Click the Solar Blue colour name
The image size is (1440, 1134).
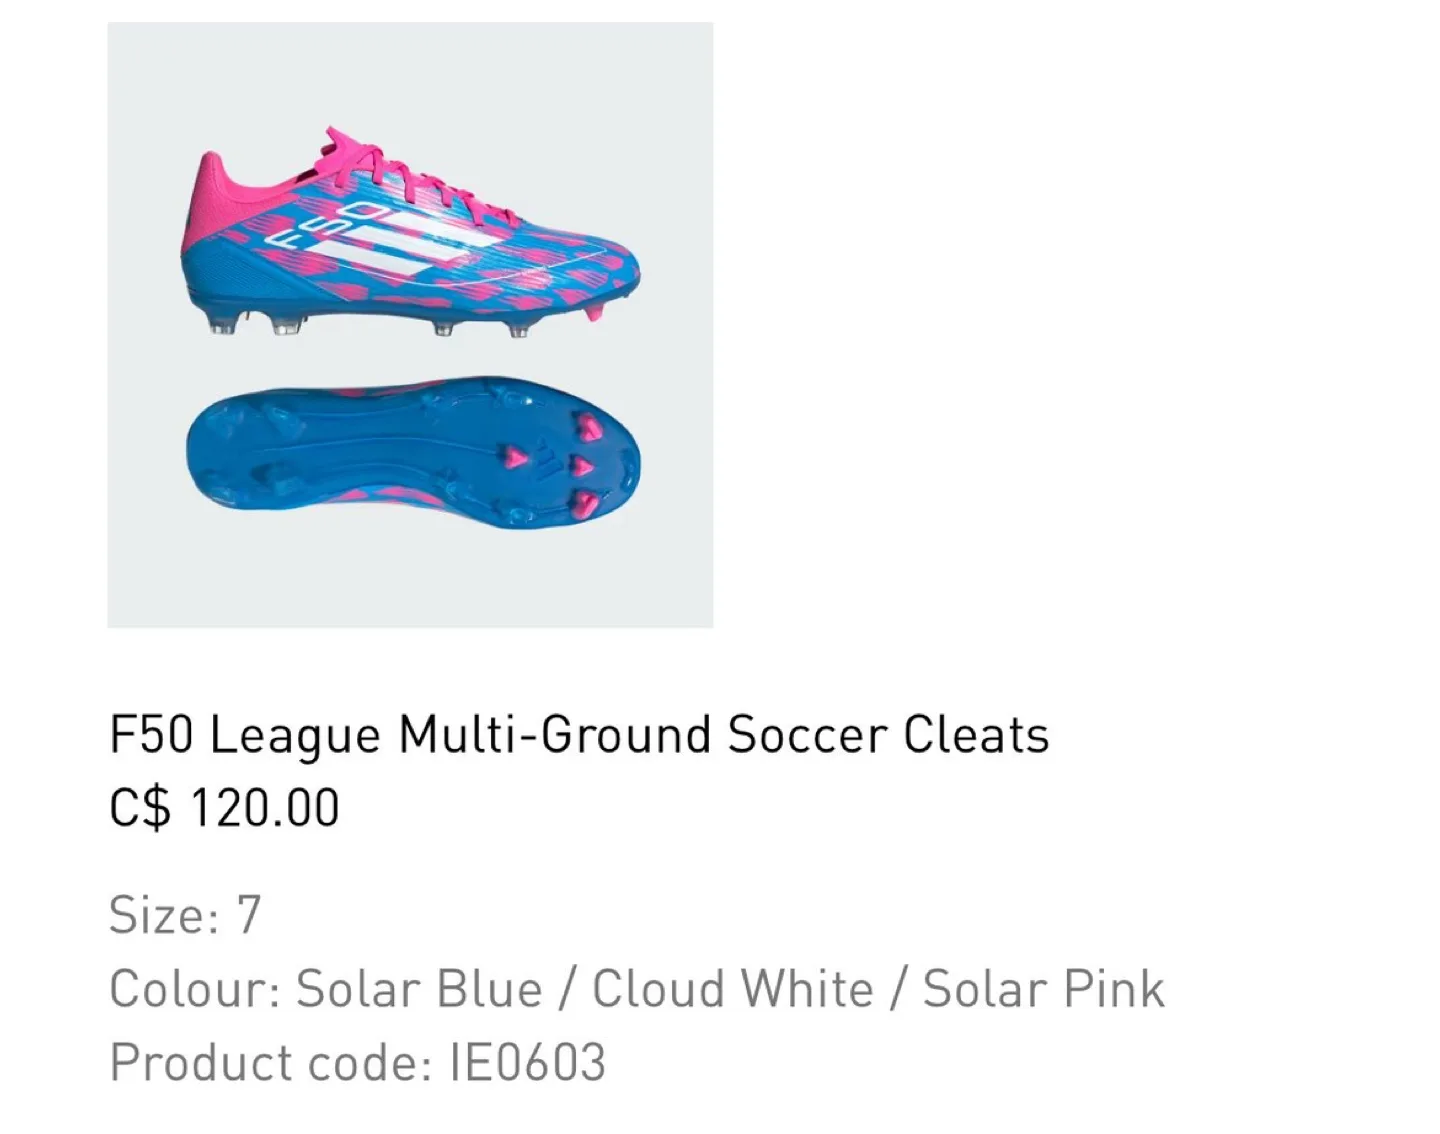click(419, 989)
